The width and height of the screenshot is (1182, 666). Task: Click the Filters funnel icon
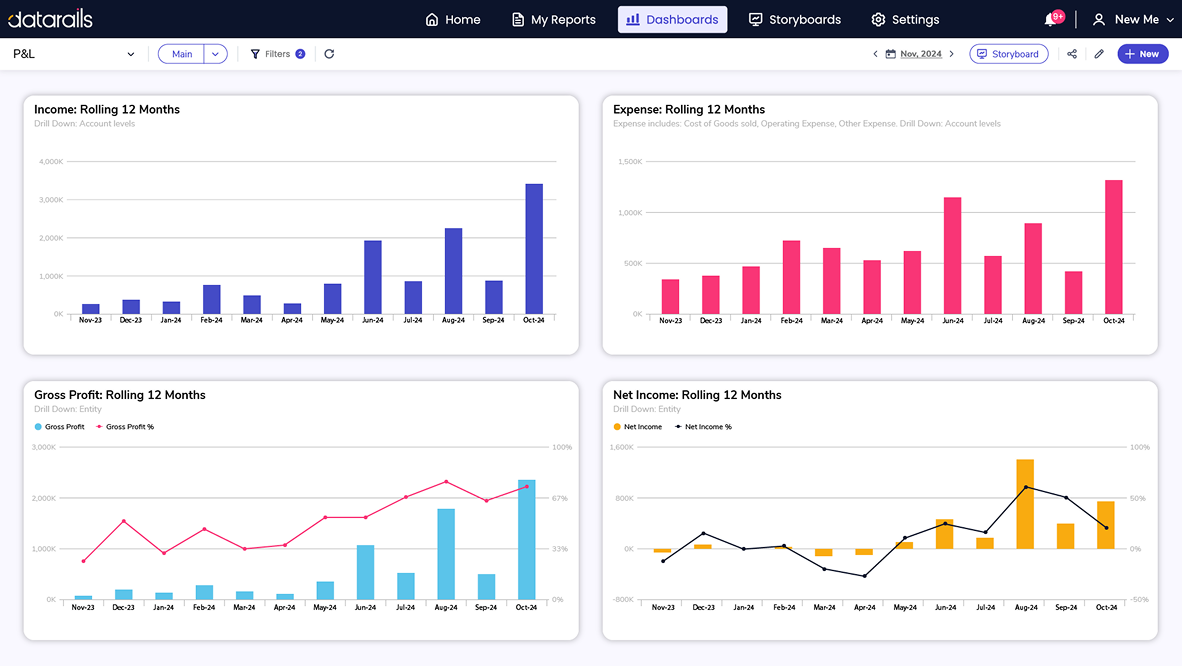coord(255,54)
